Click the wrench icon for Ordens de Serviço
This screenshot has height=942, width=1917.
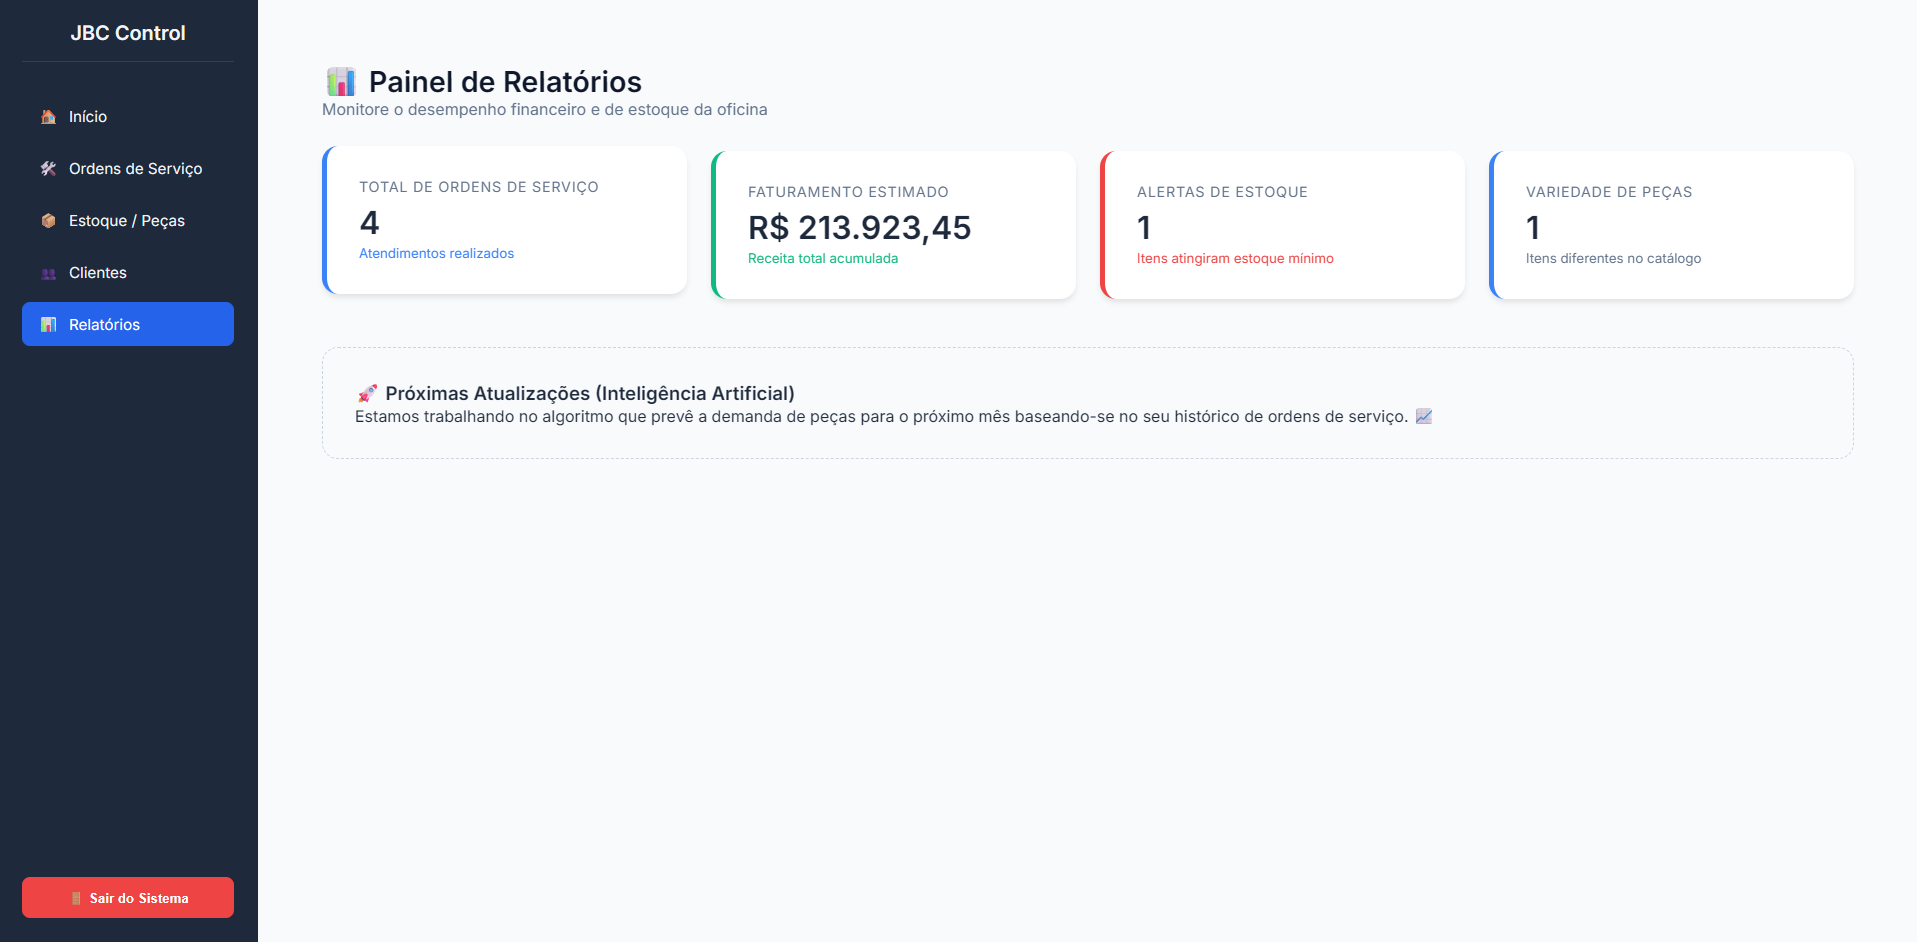(47, 169)
